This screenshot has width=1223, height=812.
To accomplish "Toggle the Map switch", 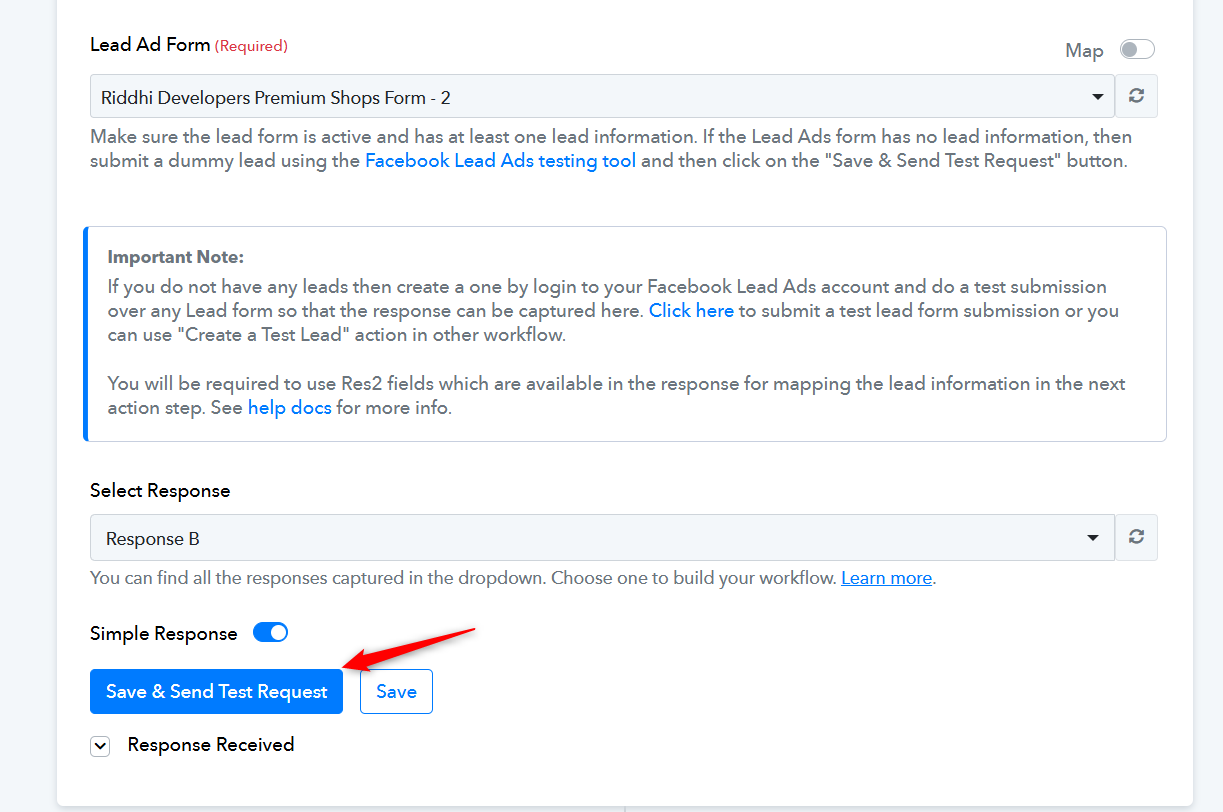I will click(x=1137, y=49).
